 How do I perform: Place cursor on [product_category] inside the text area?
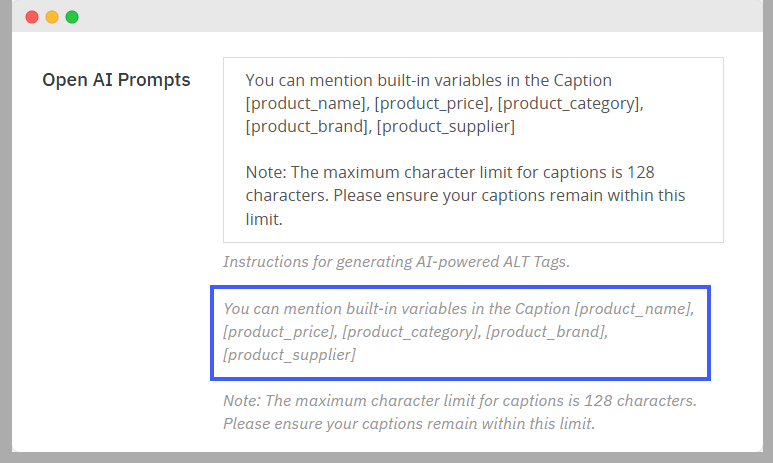click(570, 103)
